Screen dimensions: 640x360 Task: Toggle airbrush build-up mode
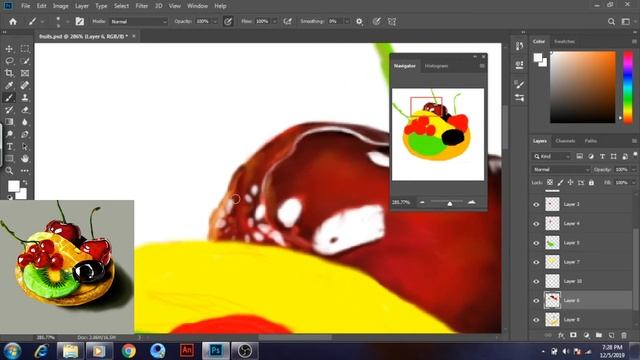coord(288,22)
